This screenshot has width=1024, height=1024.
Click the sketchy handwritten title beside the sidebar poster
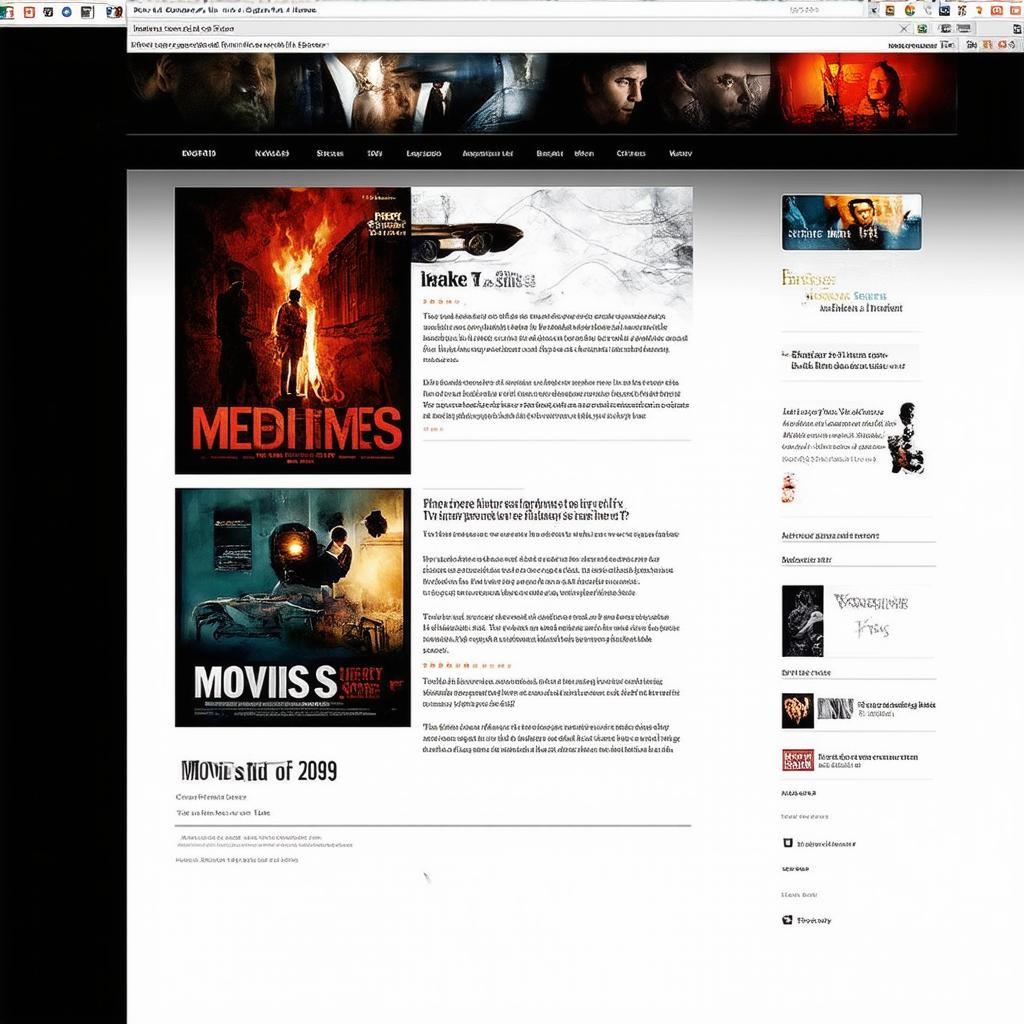coord(871,615)
